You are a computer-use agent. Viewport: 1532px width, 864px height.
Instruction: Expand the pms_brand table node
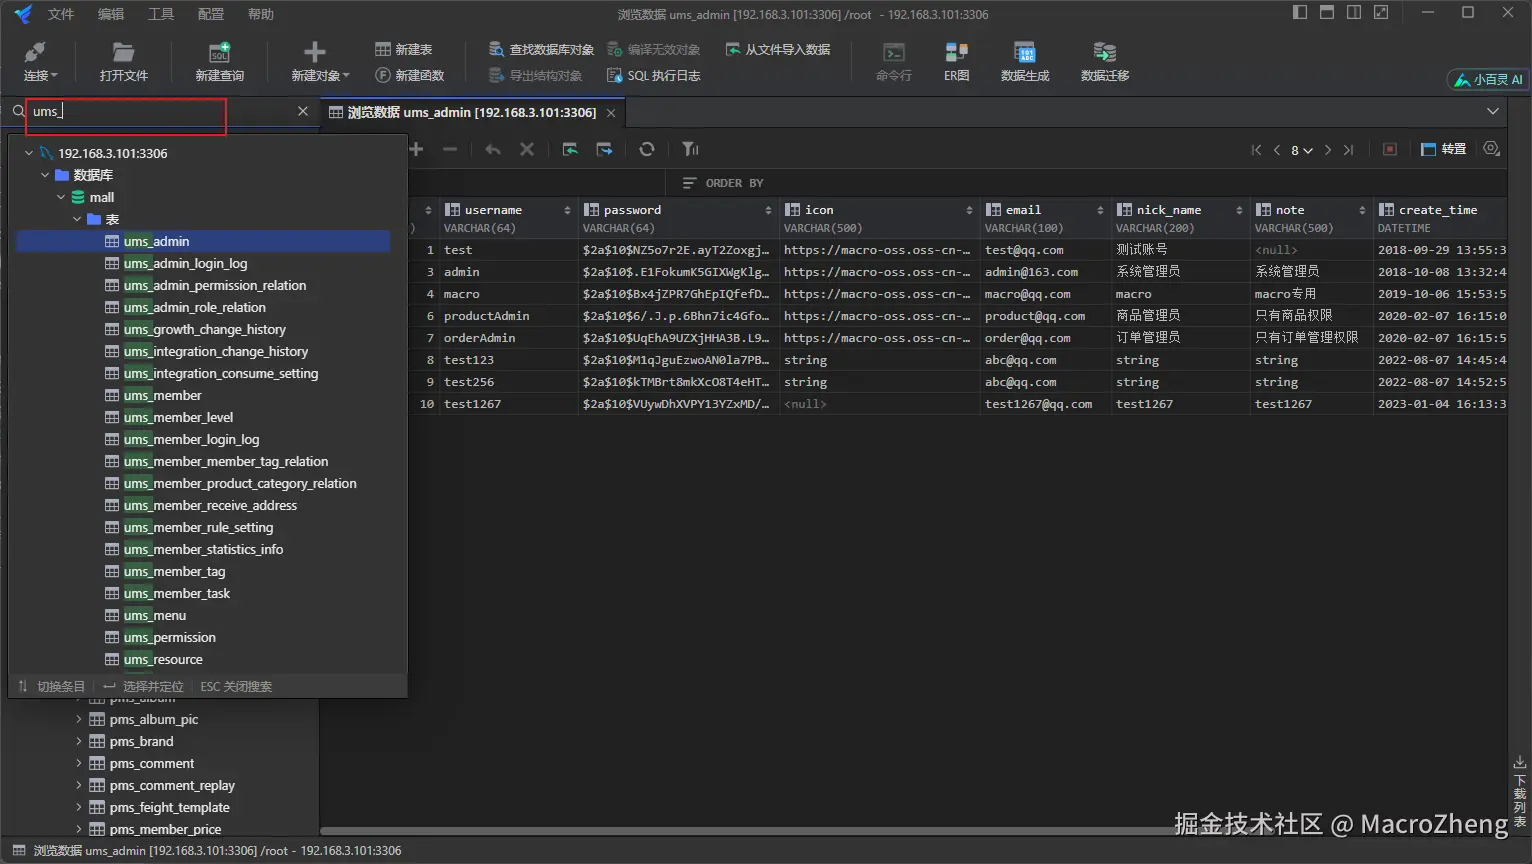pyautogui.click(x=79, y=741)
